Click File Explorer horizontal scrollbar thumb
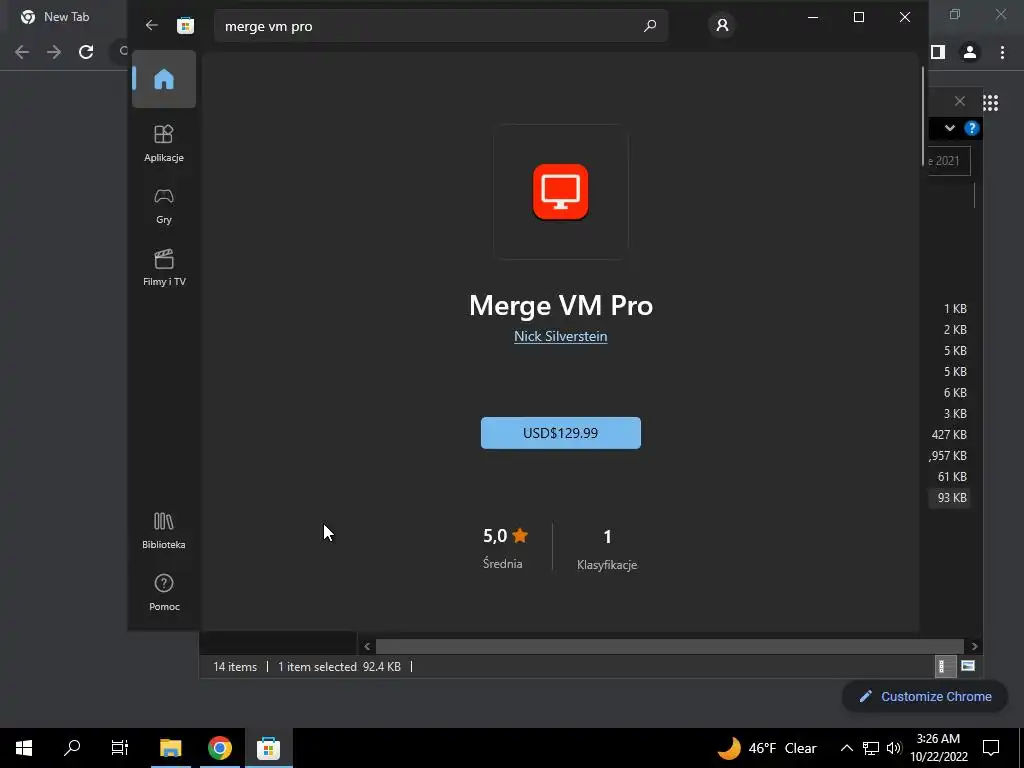This screenshot has height=768, width=1024. pos(669,647)
